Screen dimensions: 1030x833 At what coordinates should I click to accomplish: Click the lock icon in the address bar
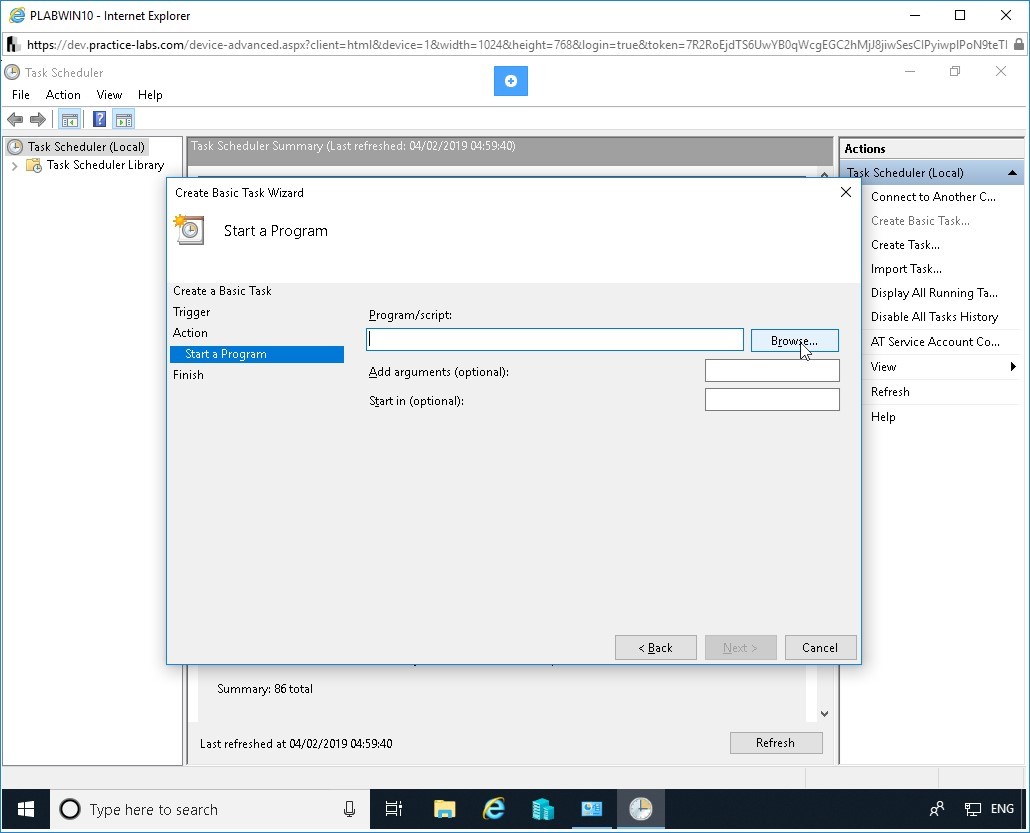(x=1018, y=45)
